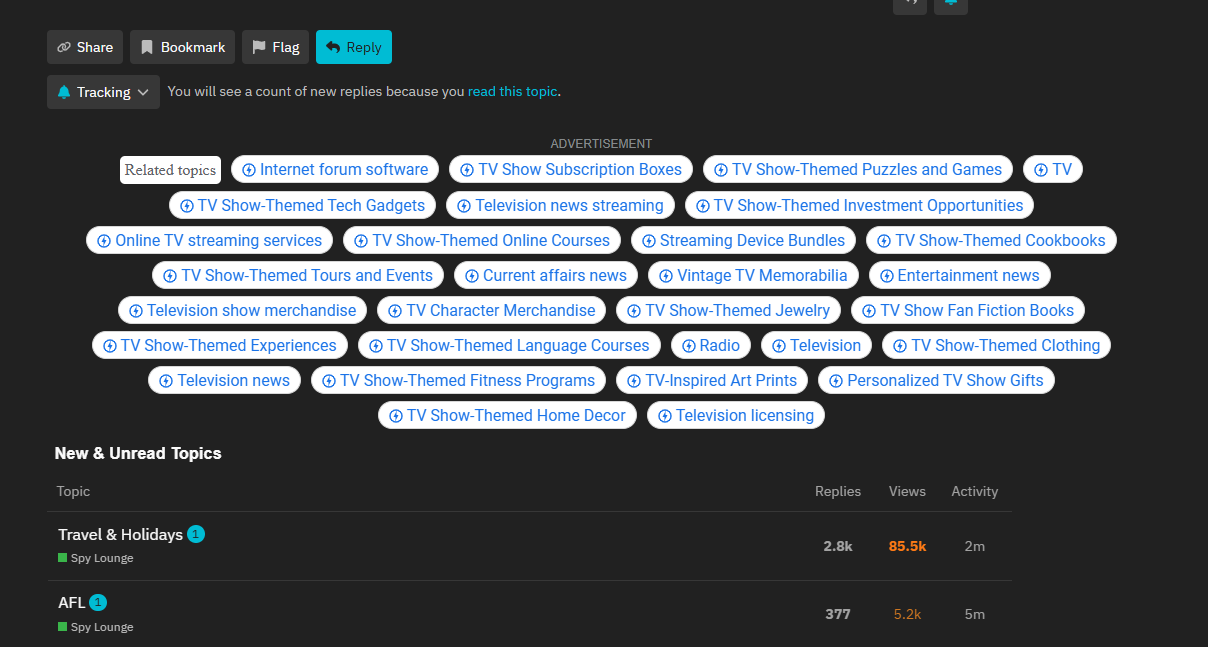Click the Share link button
The image size is (1208, 647).
(84, 47)
